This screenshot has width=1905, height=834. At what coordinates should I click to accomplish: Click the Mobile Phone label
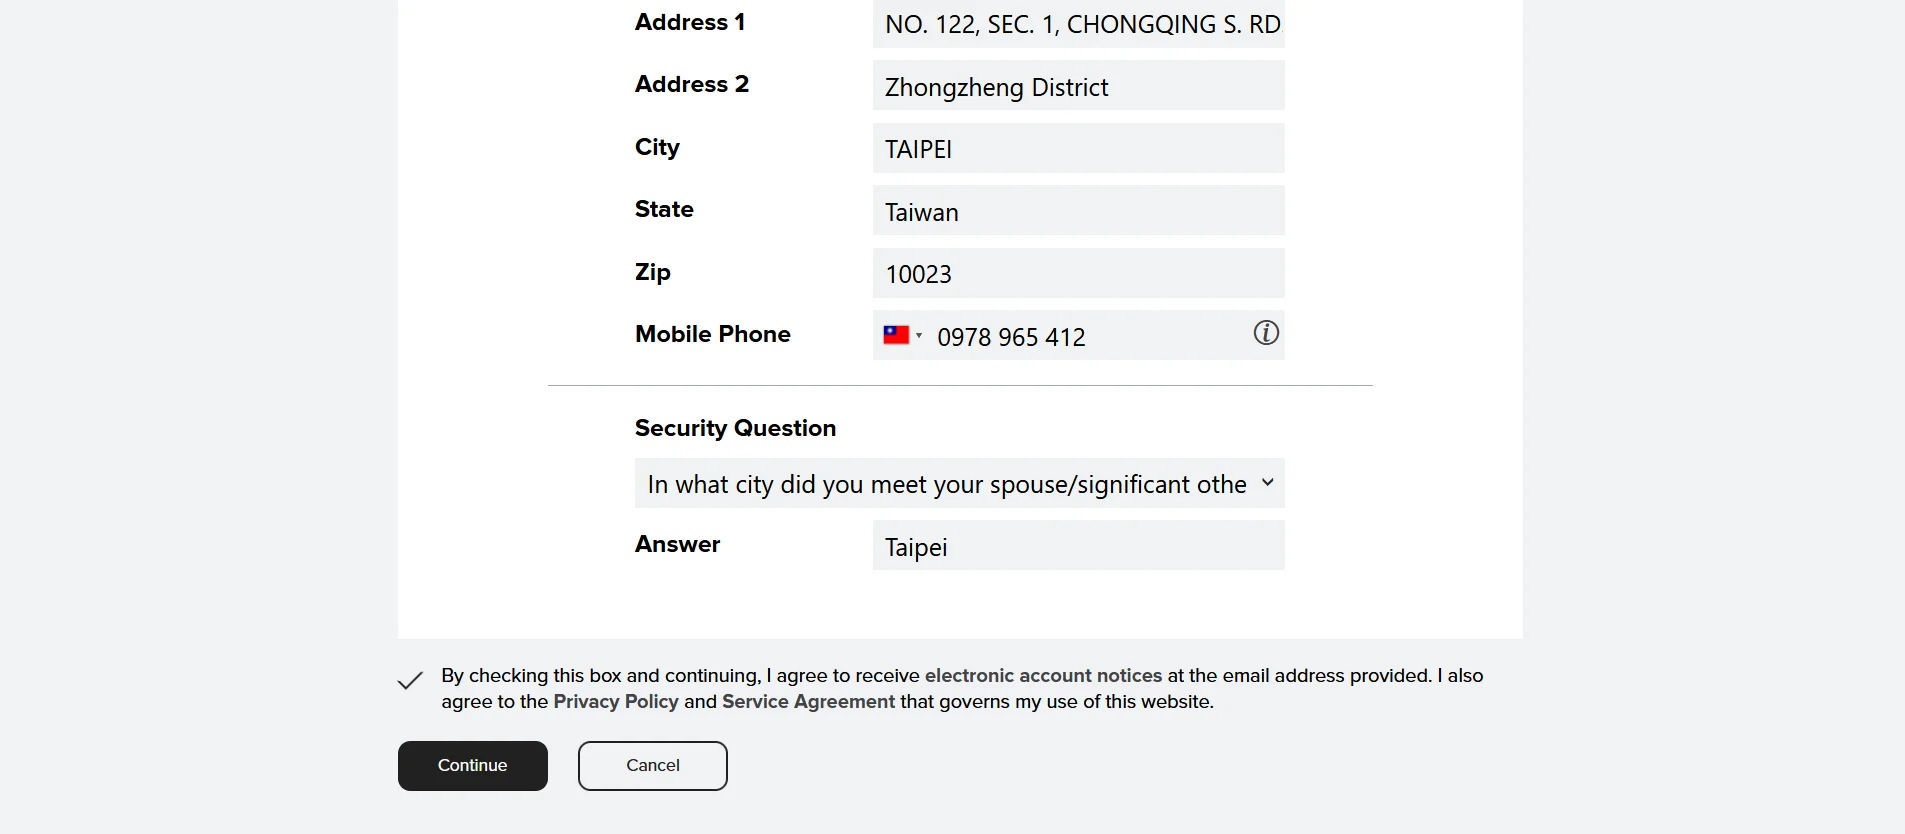point(713,334)
